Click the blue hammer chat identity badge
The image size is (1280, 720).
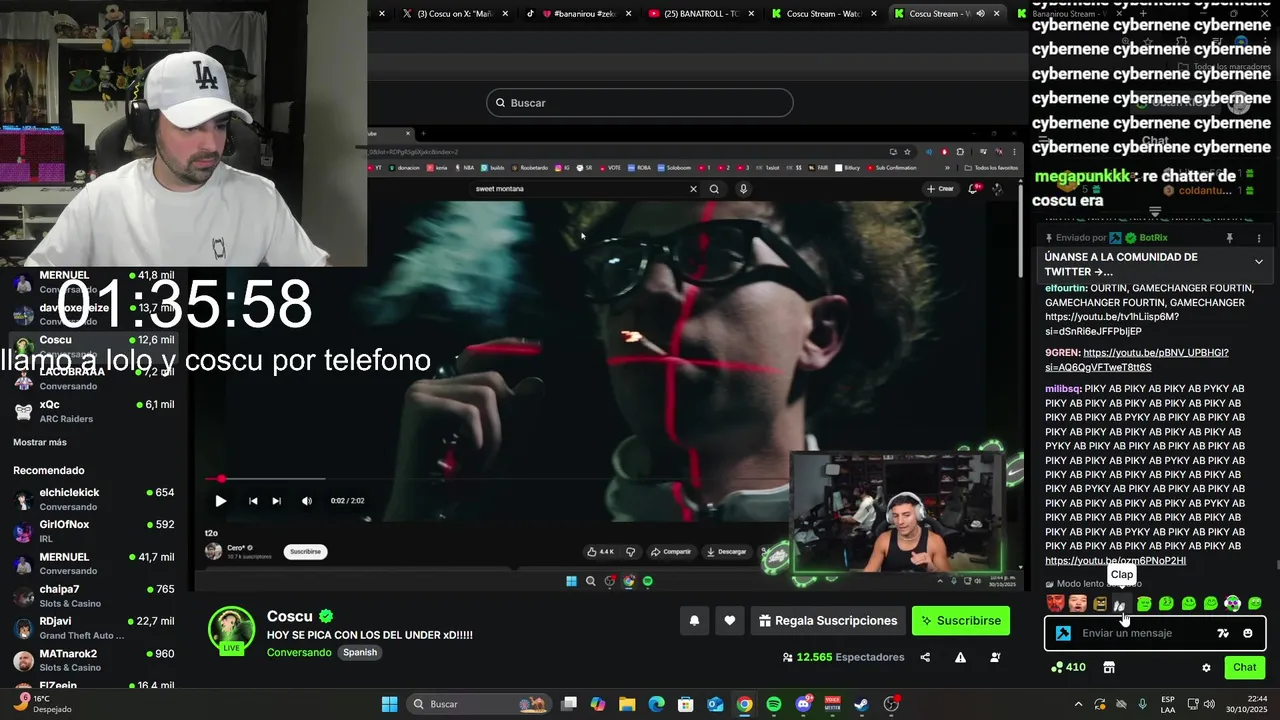coord(1063,633)
